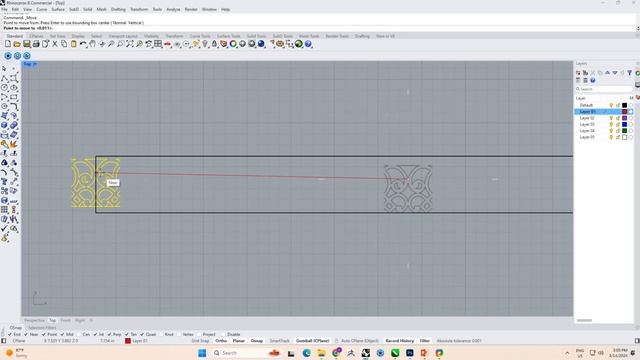Switch to the Curve Tools toolbar tab
The height and width of the screenshot is (360, 640).
tap(200, 36)
